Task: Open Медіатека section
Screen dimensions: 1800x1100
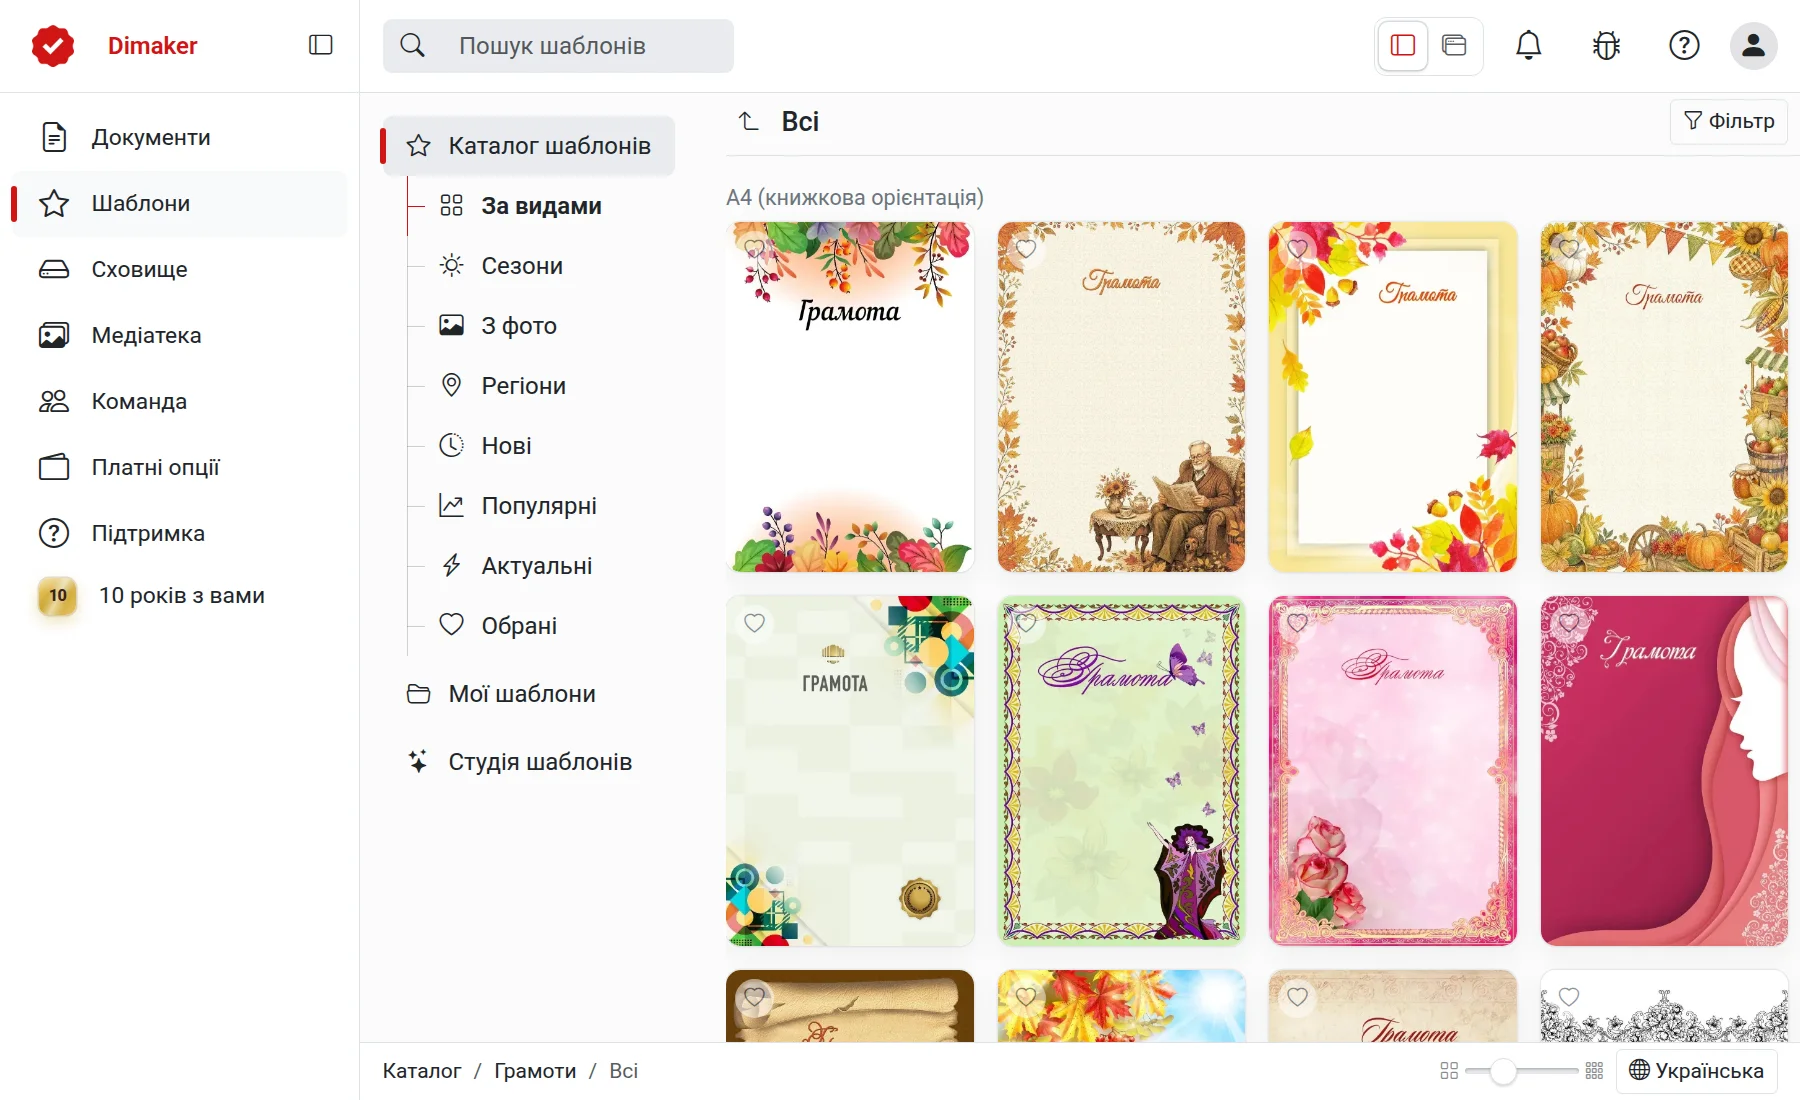Action: tap(179, 335)
